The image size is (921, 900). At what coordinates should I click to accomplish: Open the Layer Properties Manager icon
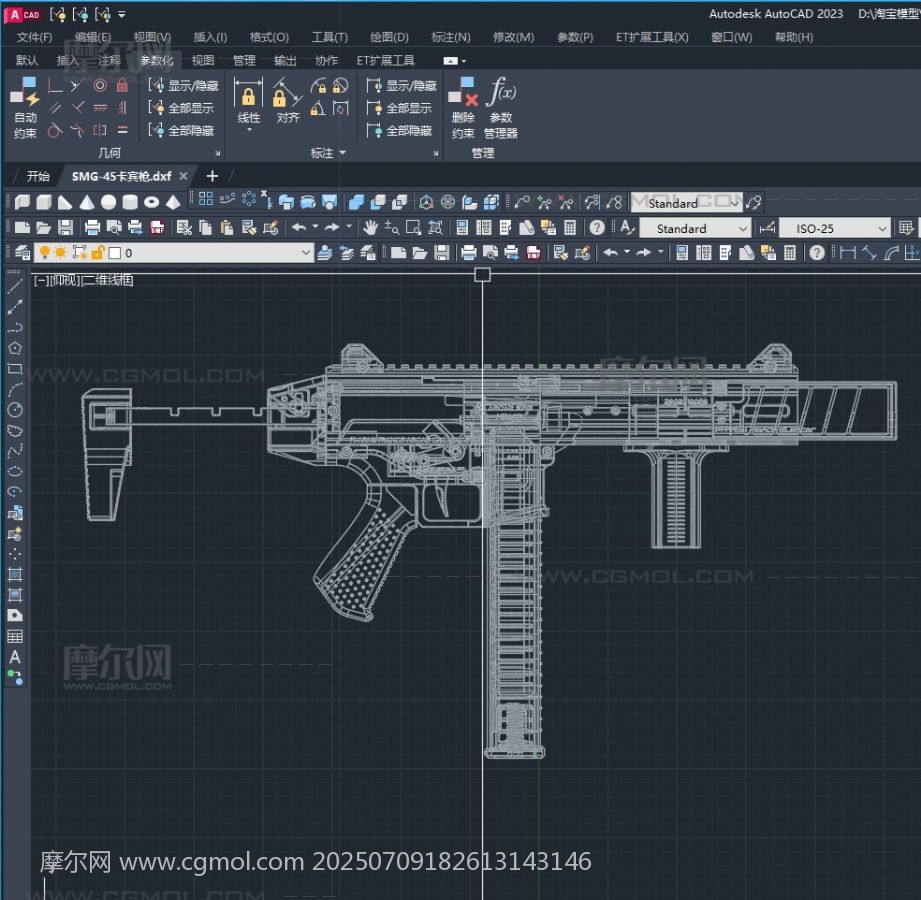tap(22, 253)
